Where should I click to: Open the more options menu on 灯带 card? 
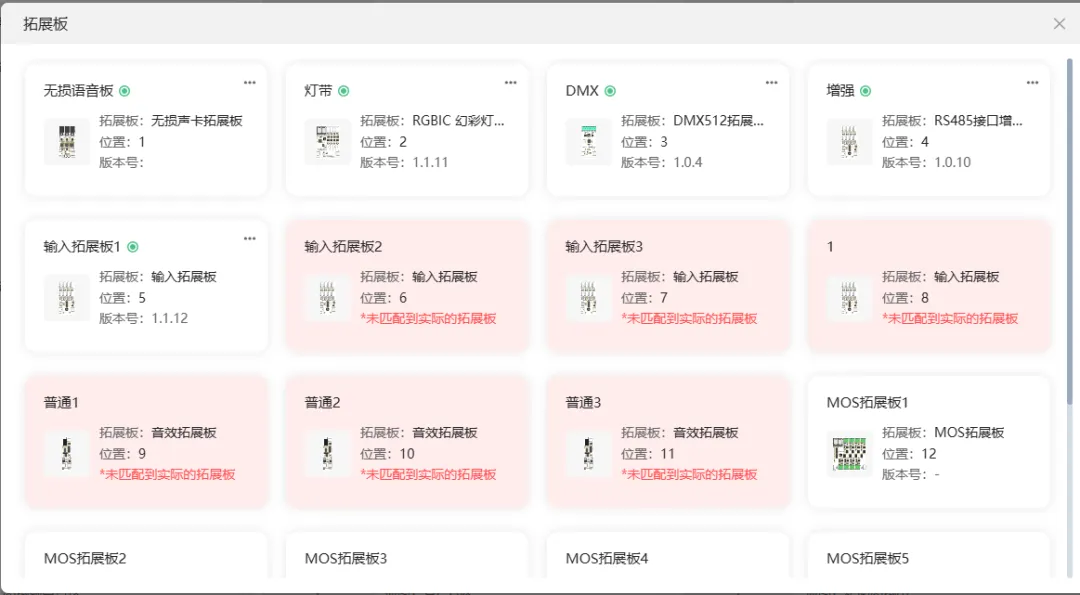pyautogui.click(x=510, y=83)
